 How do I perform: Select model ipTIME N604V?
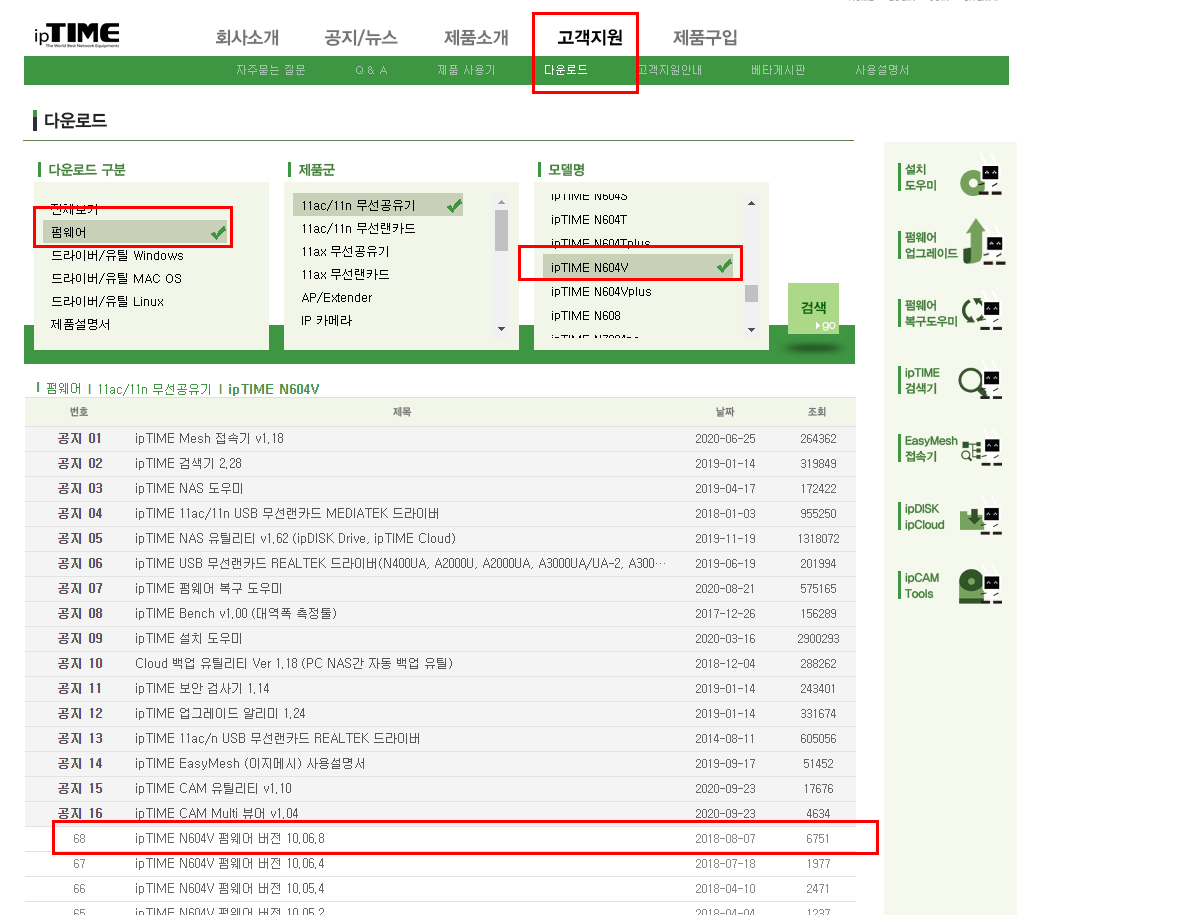(639, 267)
